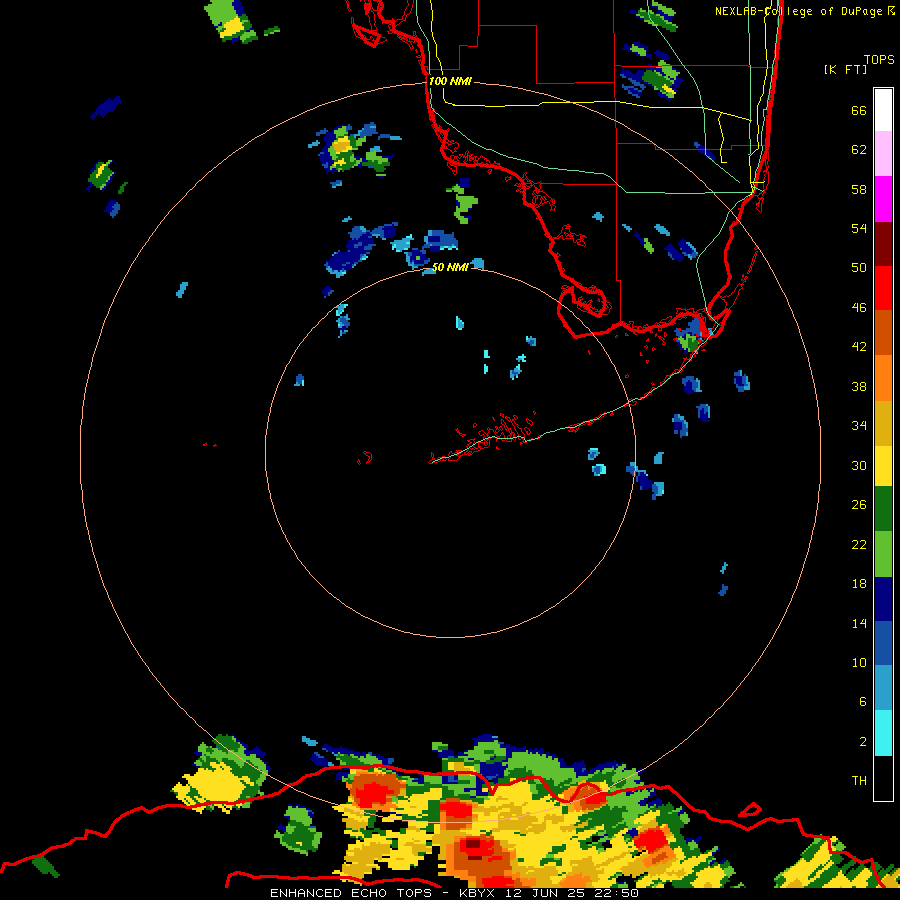Click the 46 legend value
Image resolution: width=900 pixels, height=900 pixels.
click(x=859, y=307)
